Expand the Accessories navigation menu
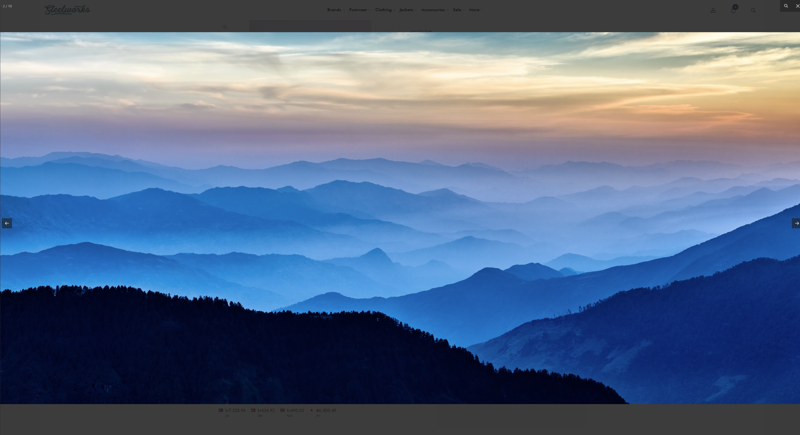Viewport: 800px width, 435px height. point(433,10)
